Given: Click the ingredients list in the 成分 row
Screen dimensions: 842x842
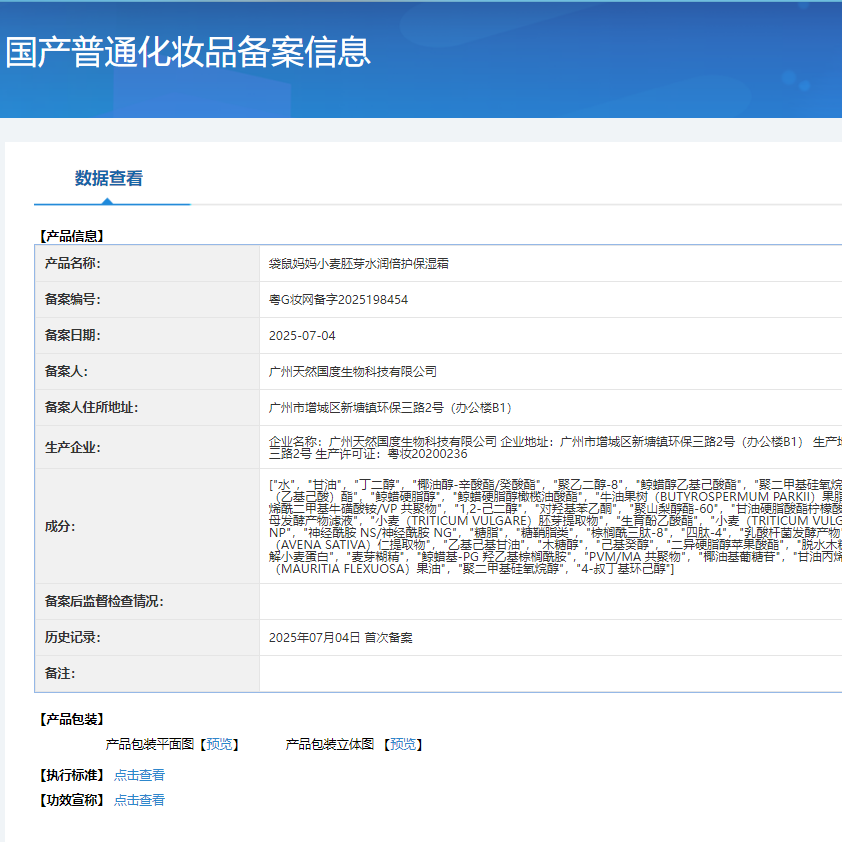Looking at the screenshot, I should 550,526.
